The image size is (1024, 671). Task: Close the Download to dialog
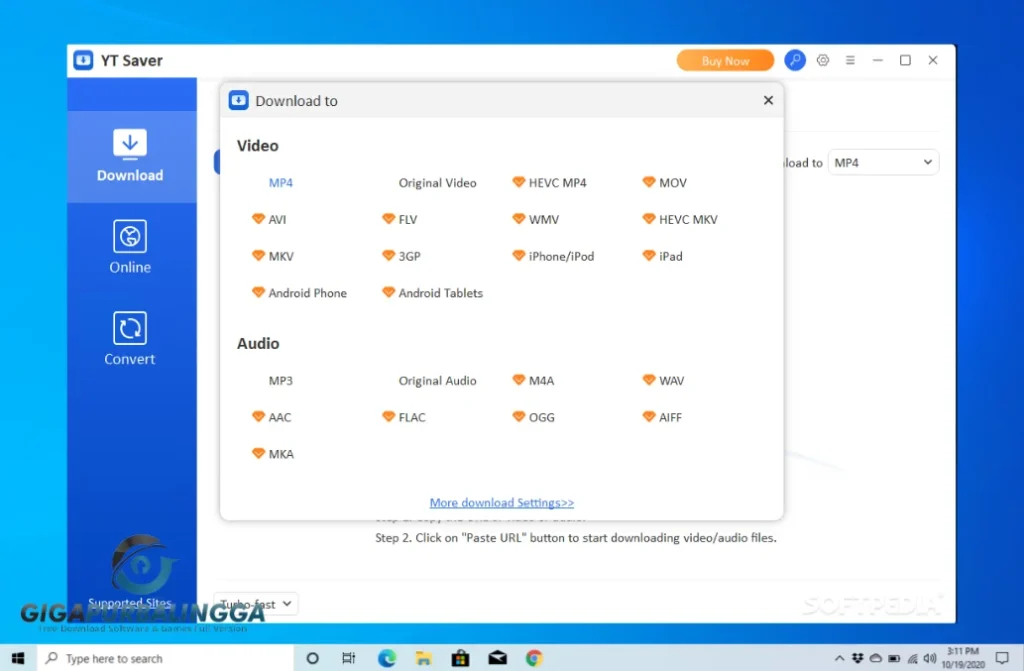click(768, 100)
